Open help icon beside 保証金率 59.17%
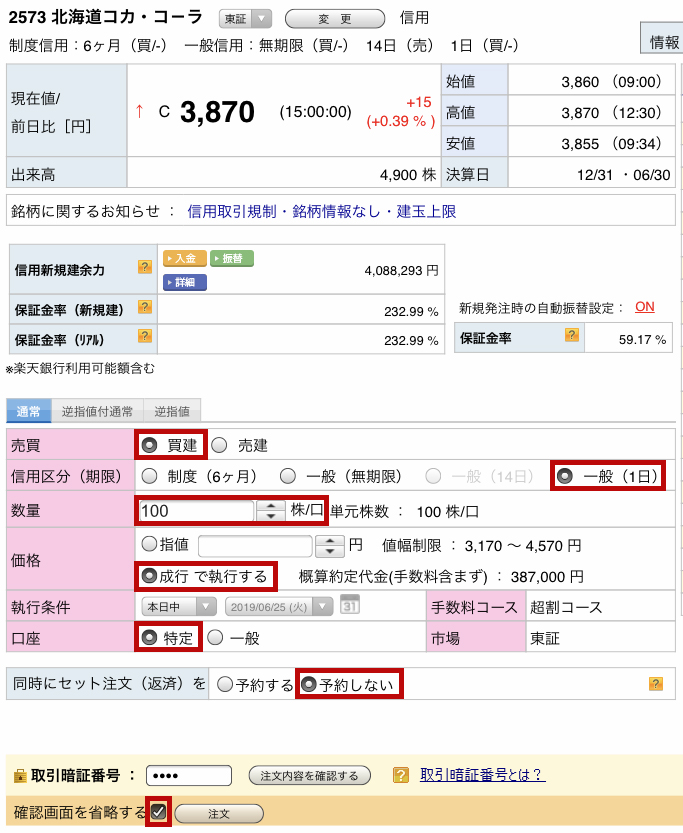 pos(571,335)
